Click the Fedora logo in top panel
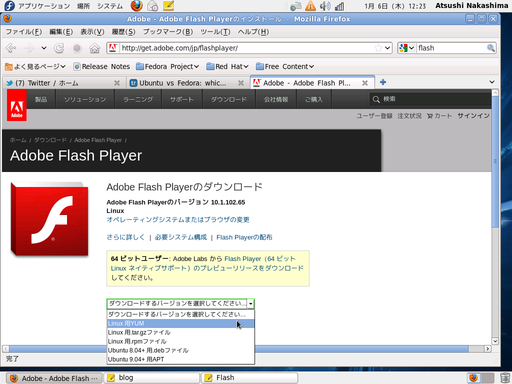 tap(9, 6)
